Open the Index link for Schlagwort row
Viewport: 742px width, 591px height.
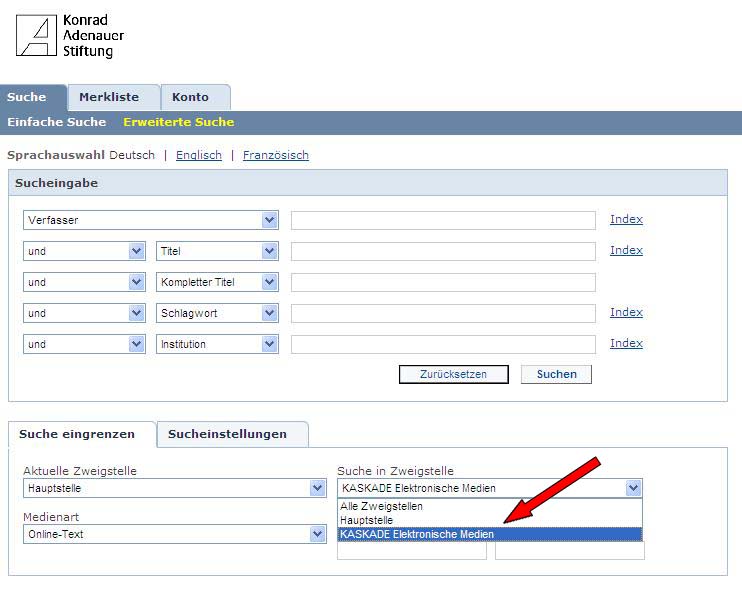tap(626, 312)
